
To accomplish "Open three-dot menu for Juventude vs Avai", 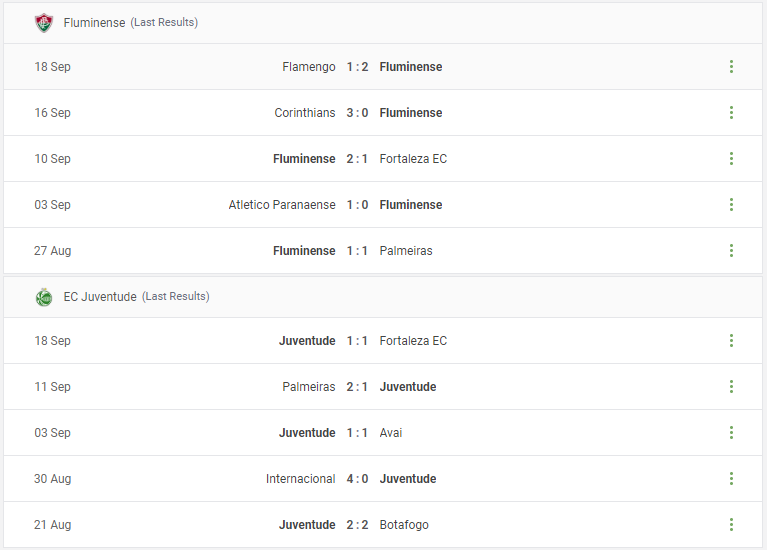I will coord(731,433).
